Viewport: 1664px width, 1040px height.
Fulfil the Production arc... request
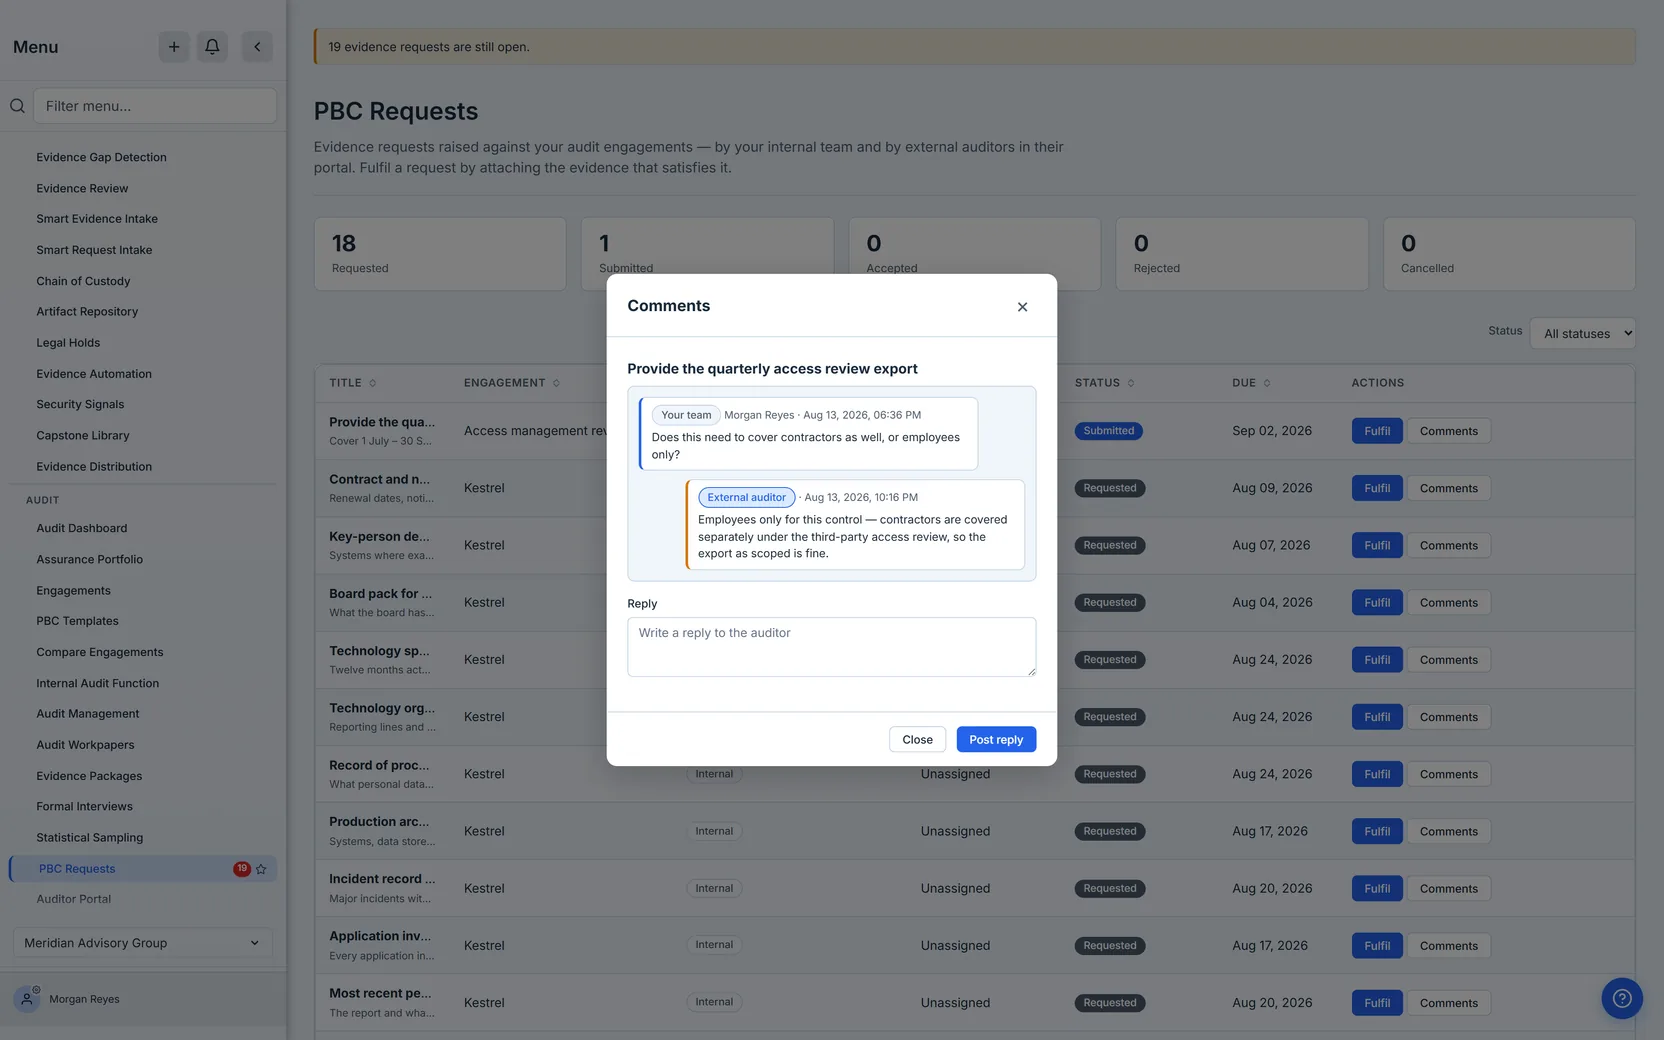1377,831
